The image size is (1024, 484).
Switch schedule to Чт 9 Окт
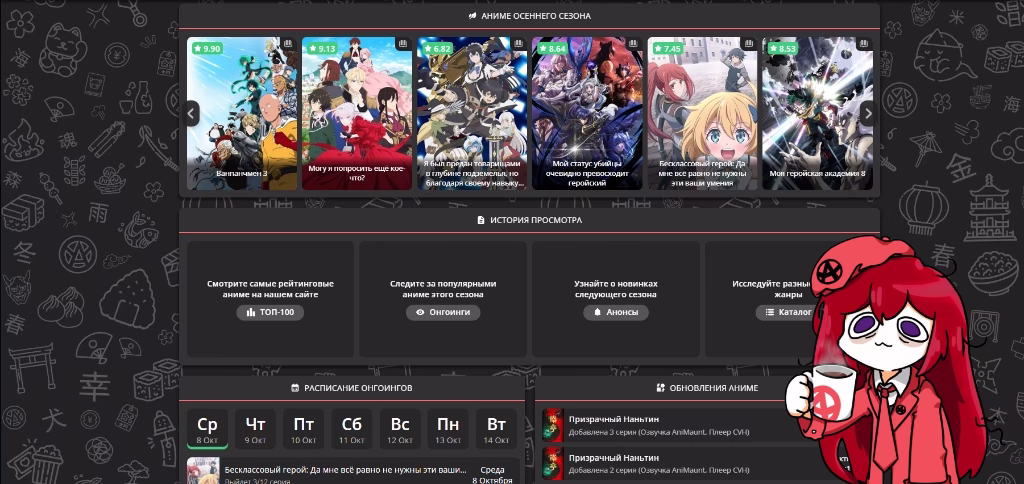pos(255,429)
